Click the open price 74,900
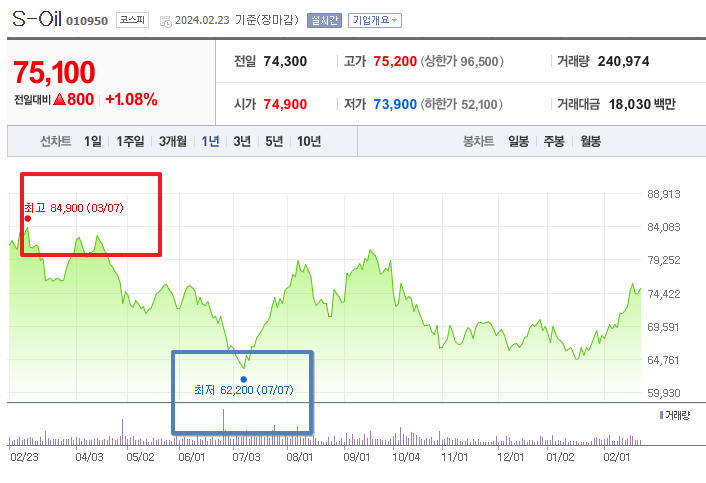 click(x=285, y=104)
